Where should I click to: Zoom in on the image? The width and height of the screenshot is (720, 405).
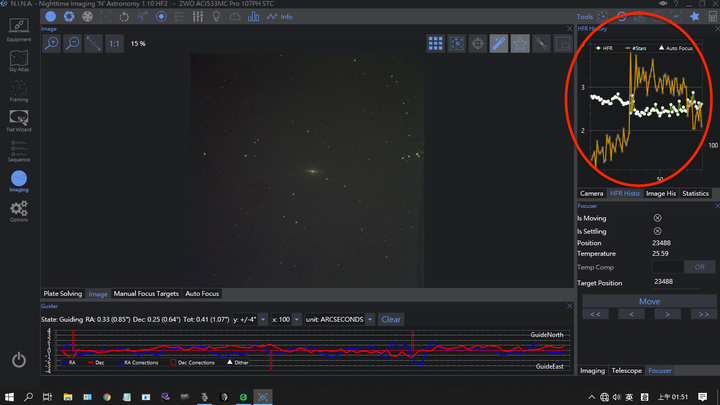(x=51, y=44)
